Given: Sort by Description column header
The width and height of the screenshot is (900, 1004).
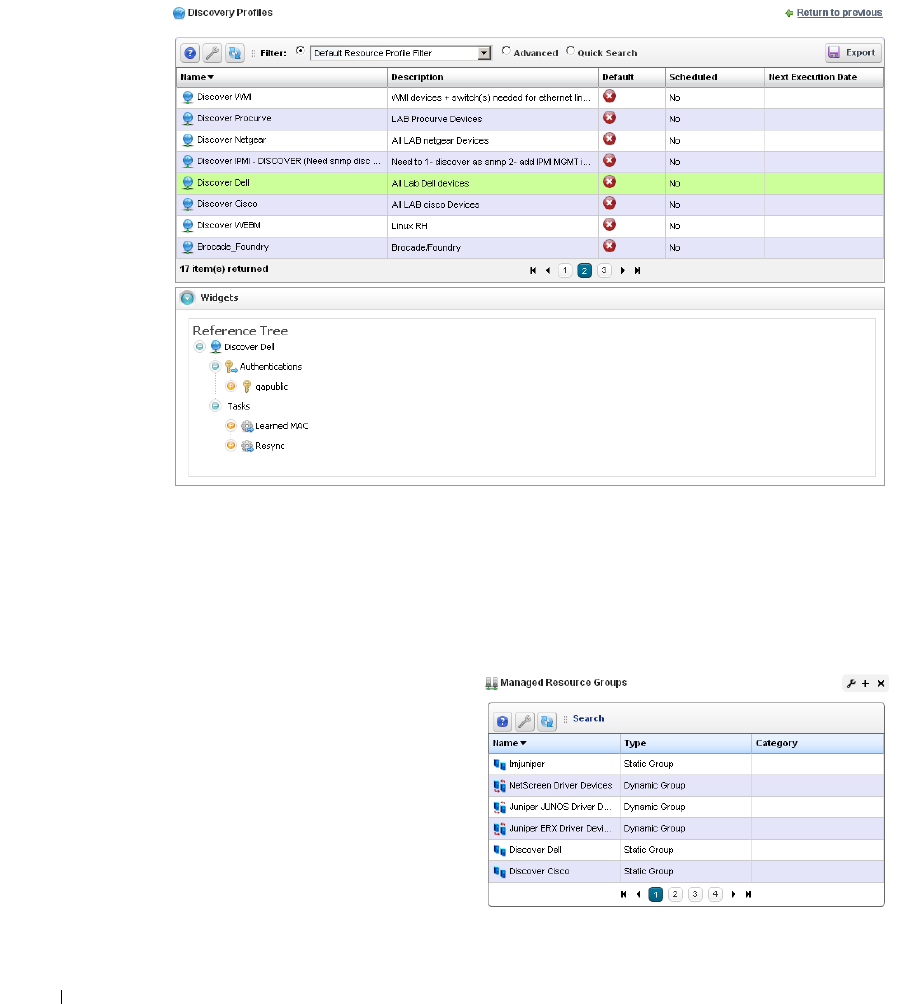Looking at the screenshot, I should [493, 77].
